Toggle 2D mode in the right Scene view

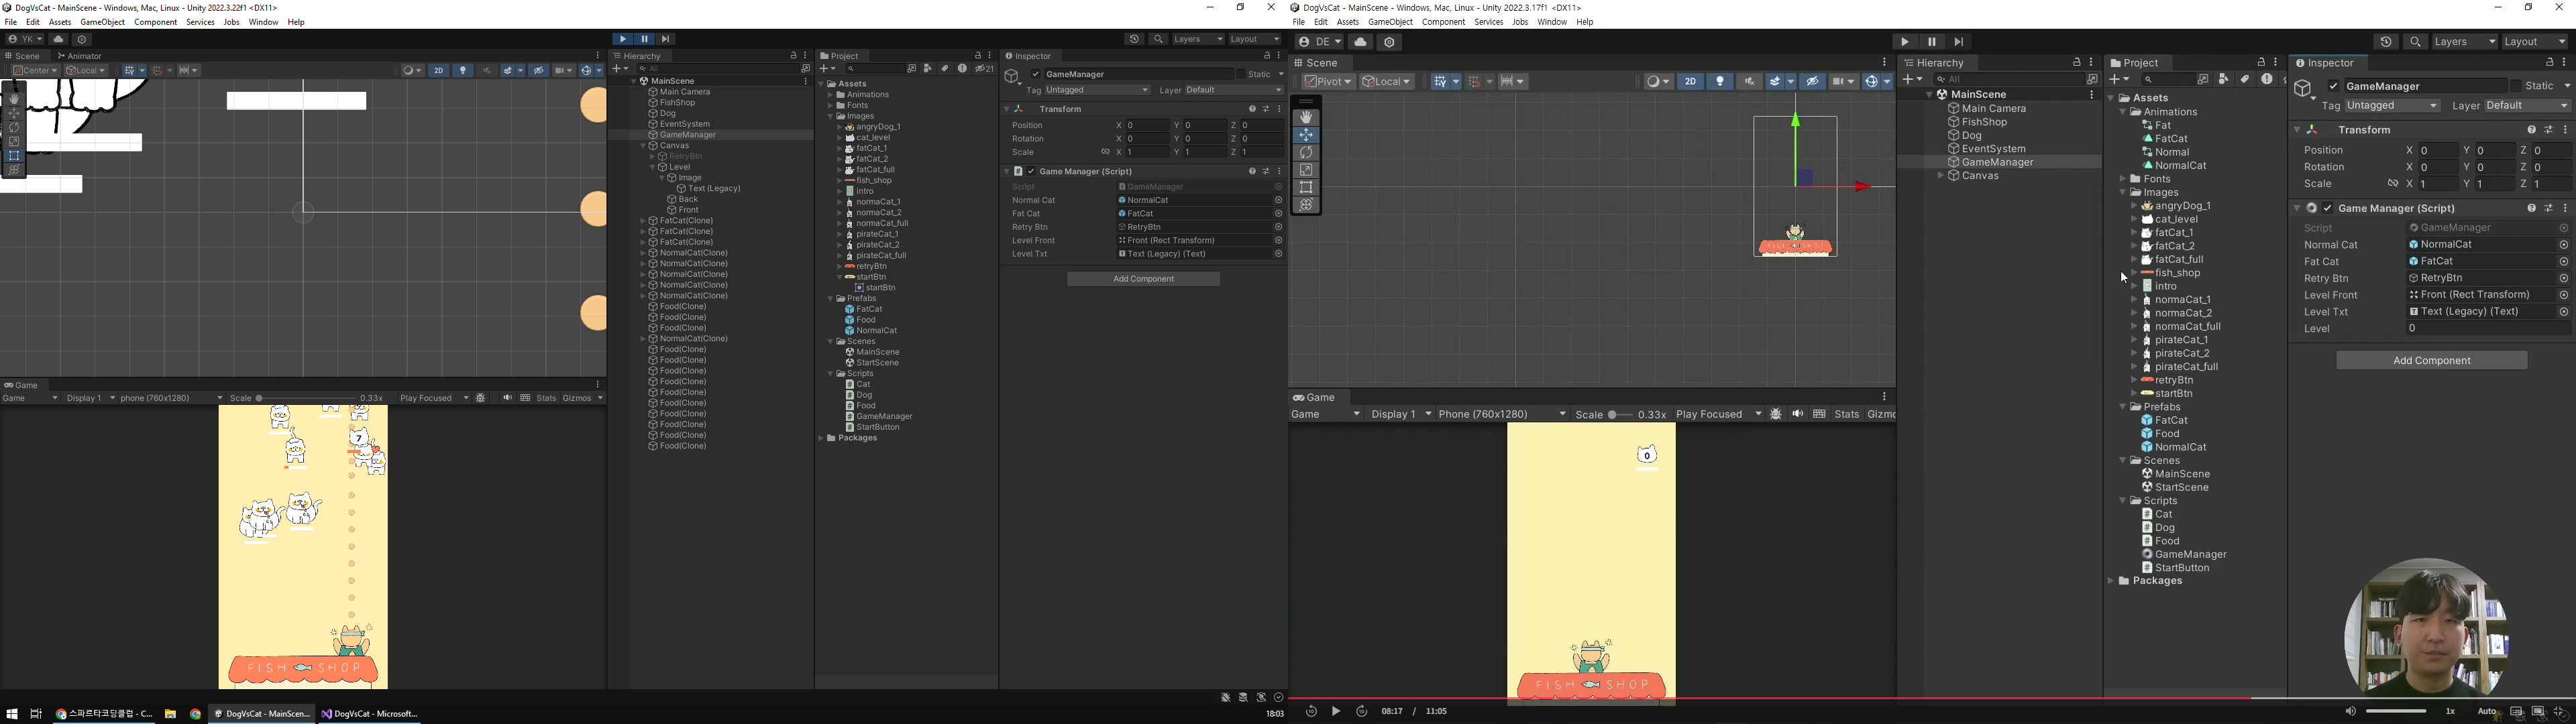1690,82
